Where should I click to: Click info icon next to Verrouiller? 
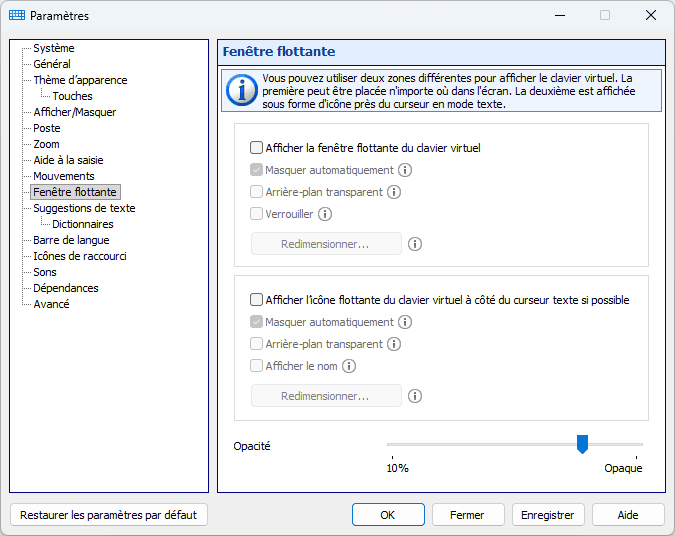(325, 214)
